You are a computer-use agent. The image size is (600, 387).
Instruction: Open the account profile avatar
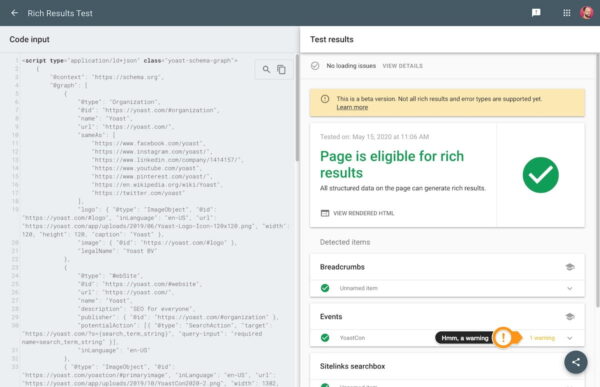click(x=587, y=13)
